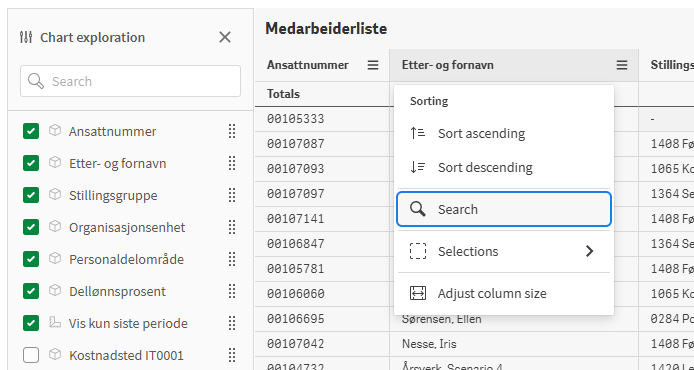
Task: Click the dimension cube icon beside Organisasjonsenhet
Action: (55, 227)
